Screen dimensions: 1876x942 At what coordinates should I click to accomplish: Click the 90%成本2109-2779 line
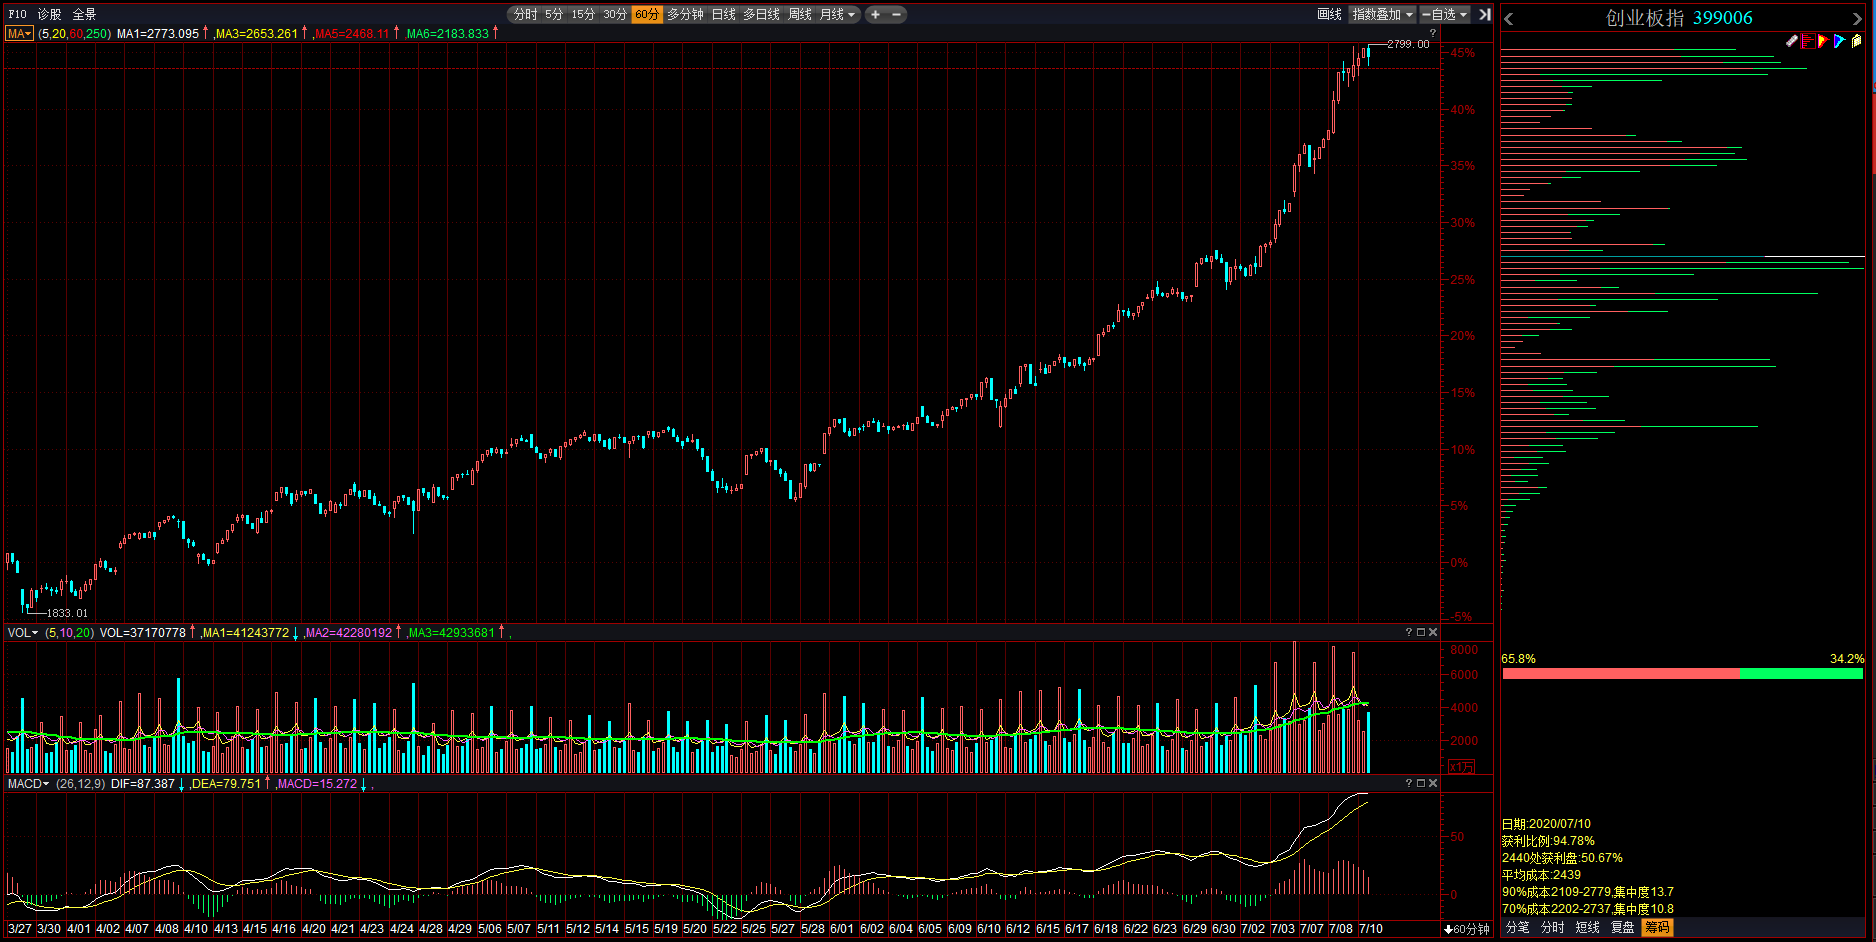[x=1588, y=892]
